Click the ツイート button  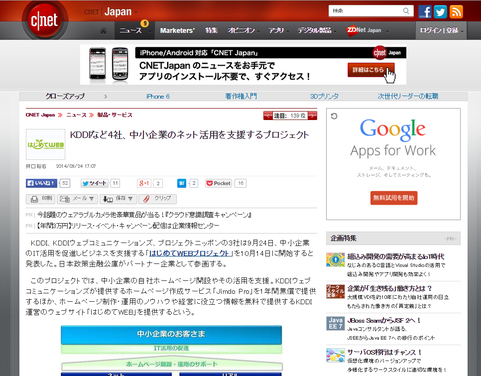95,183
